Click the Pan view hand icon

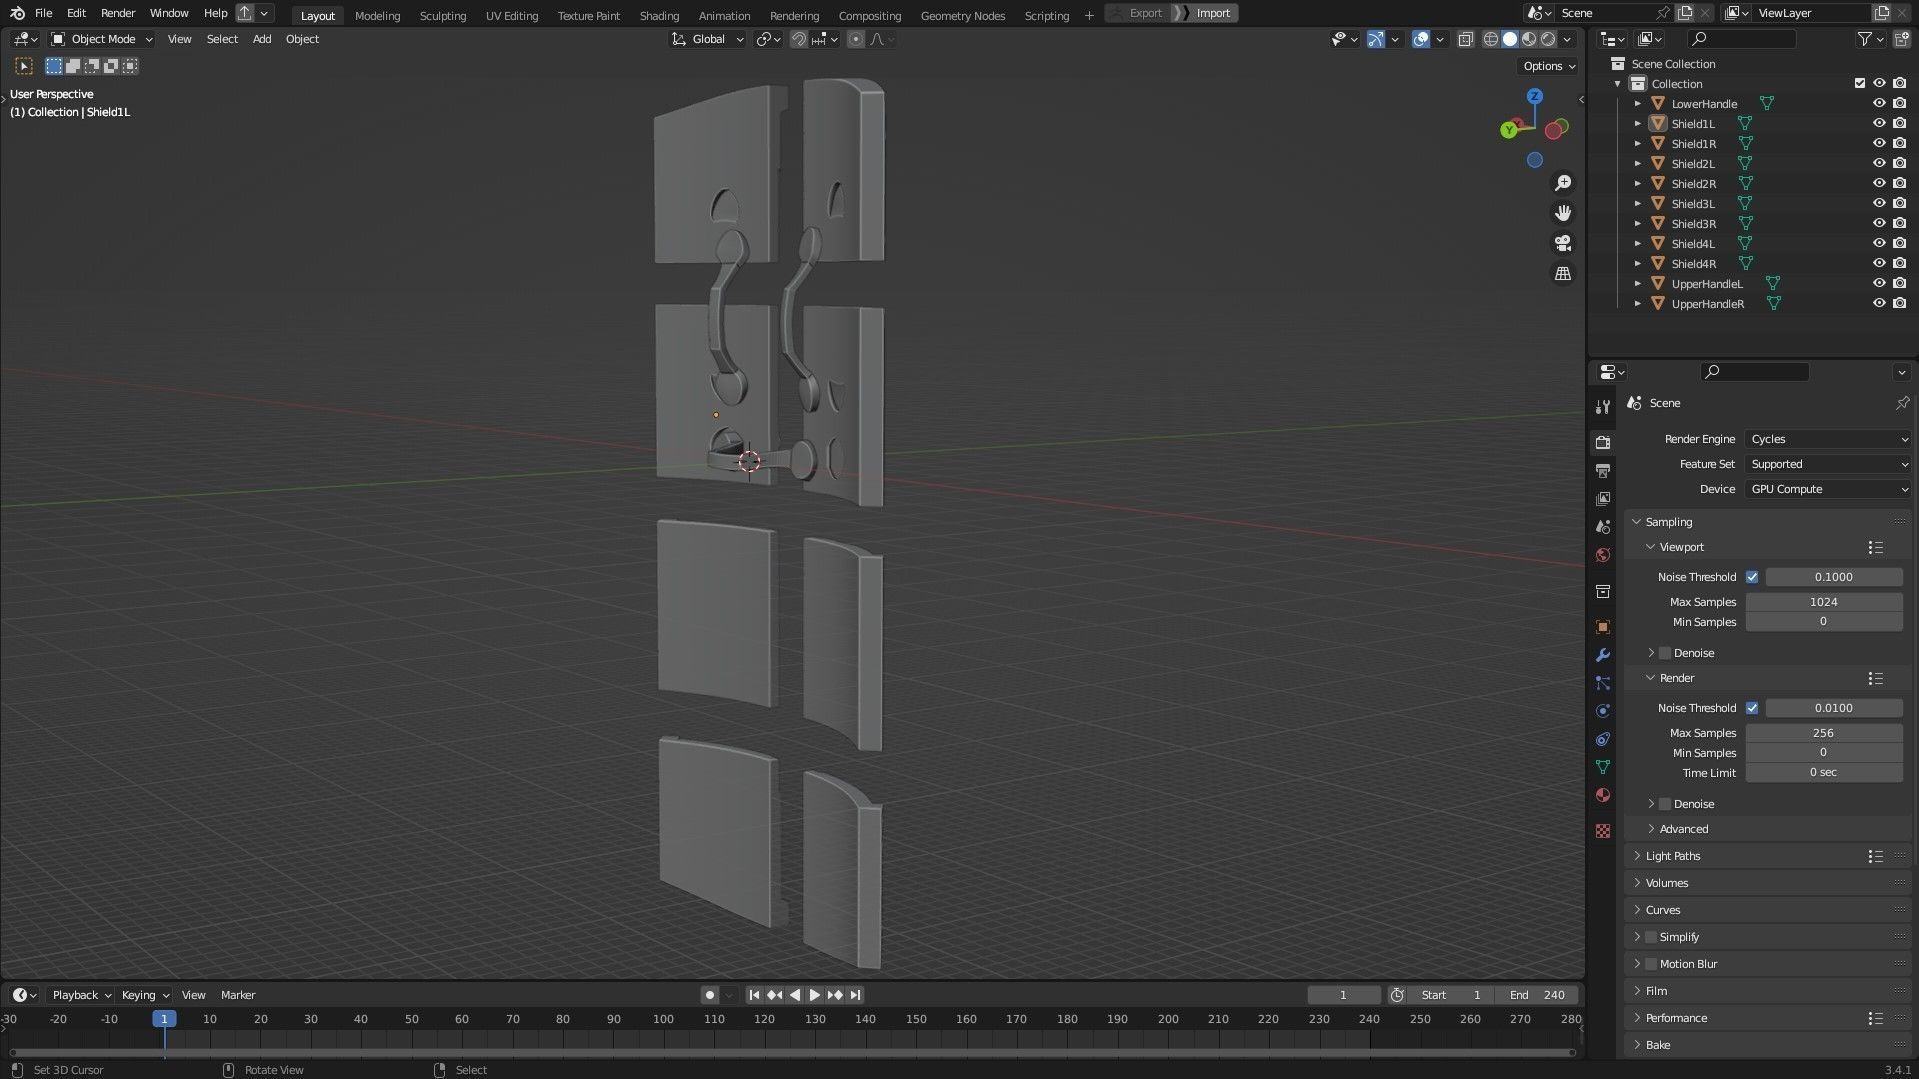click(1563, 213)
